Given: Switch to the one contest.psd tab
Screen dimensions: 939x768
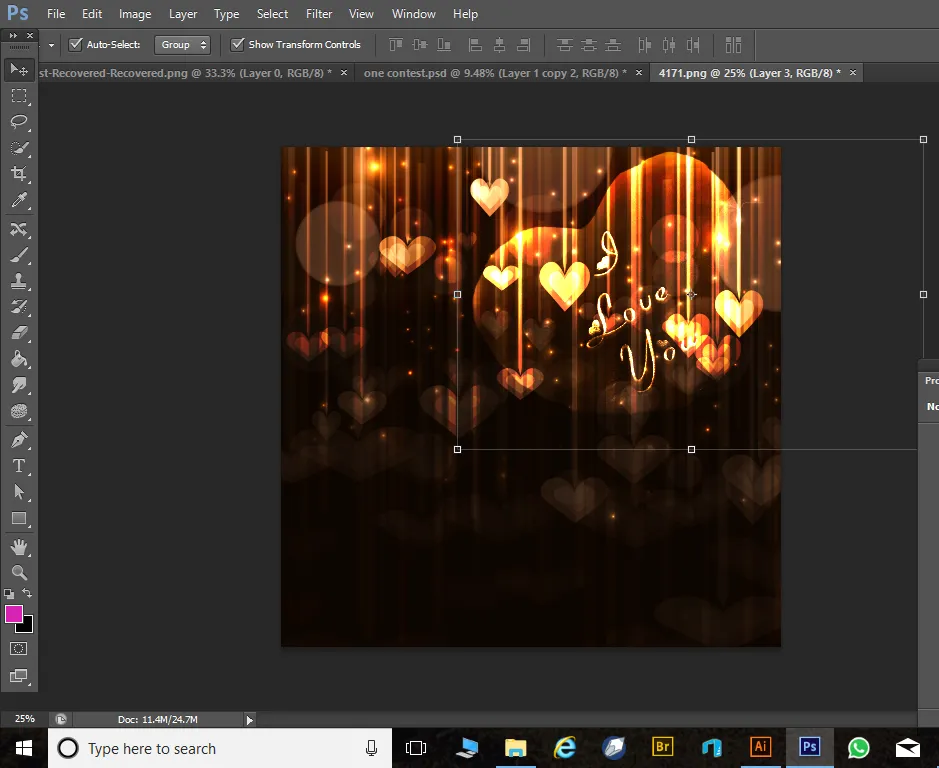Looking at the screenshot, I should pyautogui.click(x=495, y=73).
